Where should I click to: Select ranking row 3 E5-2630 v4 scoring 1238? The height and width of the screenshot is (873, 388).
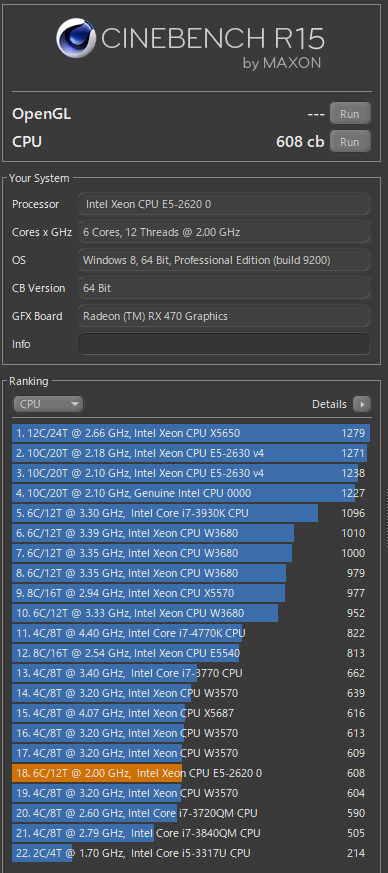pyautogui.click(x=191, y=473)
